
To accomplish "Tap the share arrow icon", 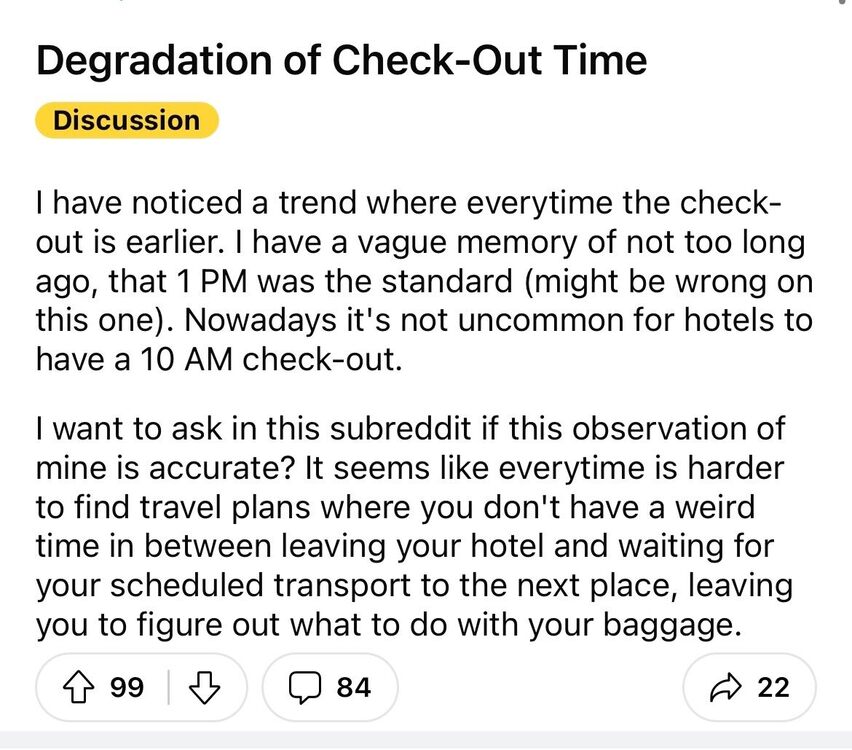I will pos(723,687).
